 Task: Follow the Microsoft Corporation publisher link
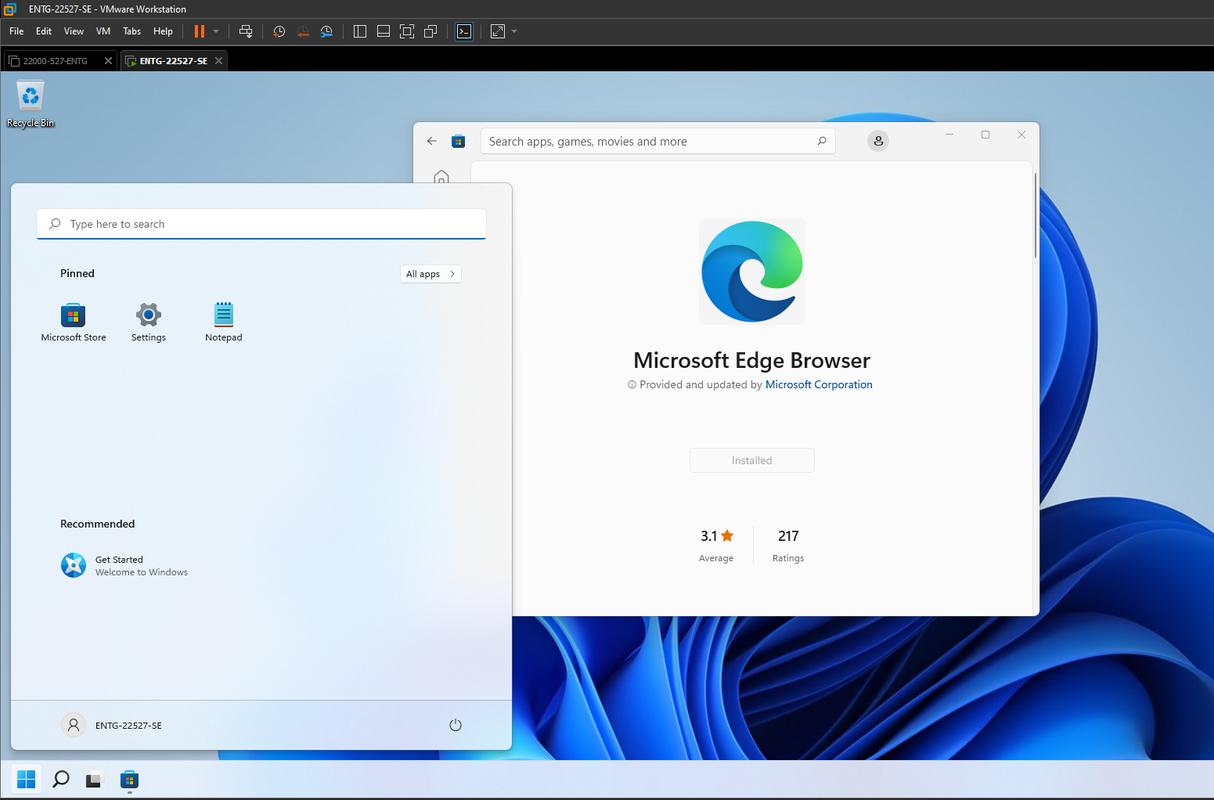pyautogui.click(x=819, y=385)
